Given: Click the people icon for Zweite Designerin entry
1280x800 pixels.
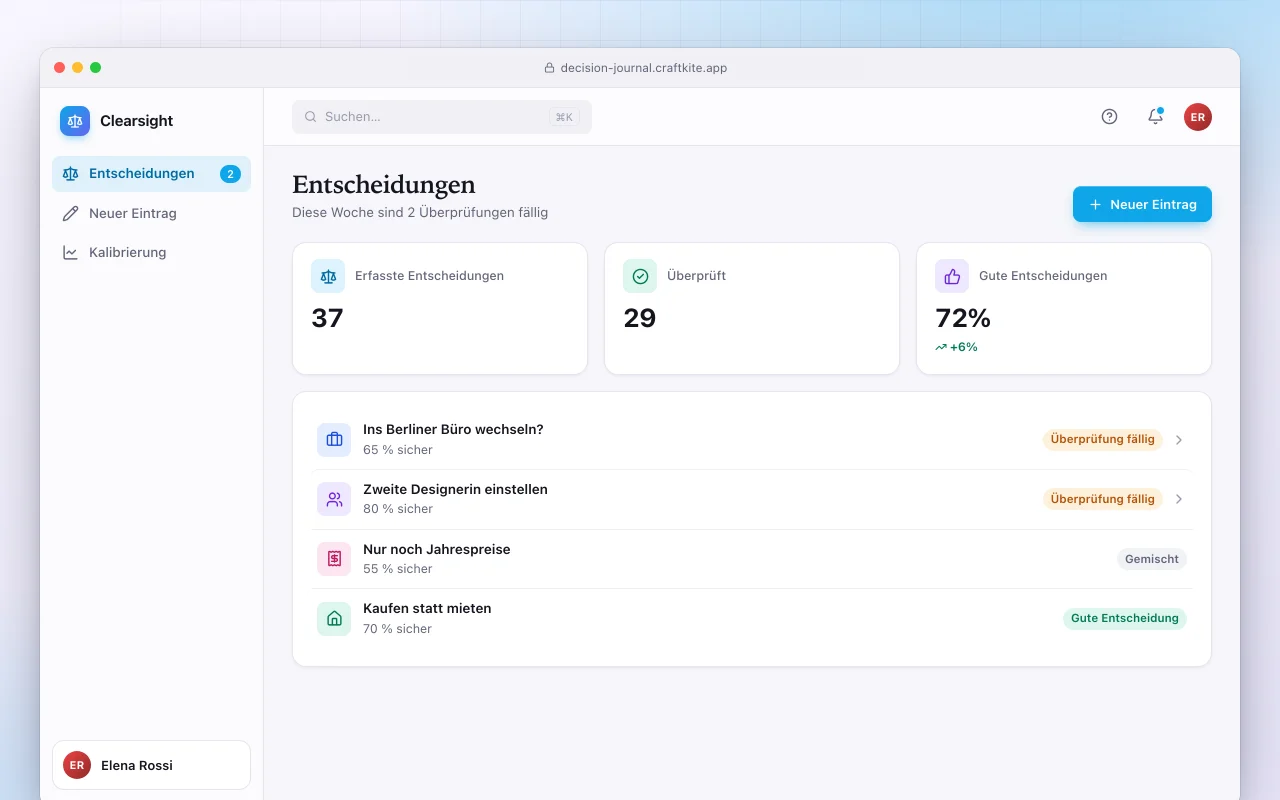Looking at the screenshot, I should point(334,499).
